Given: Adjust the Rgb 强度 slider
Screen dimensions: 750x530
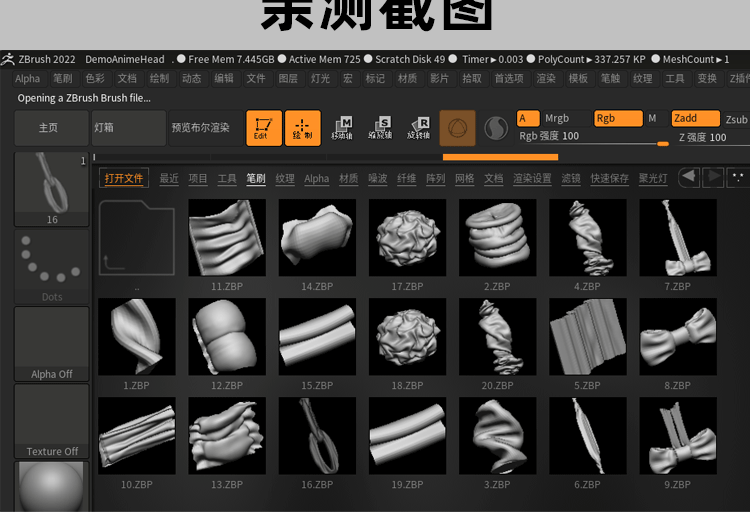Looking at the screenshot, I should point(580,143).
